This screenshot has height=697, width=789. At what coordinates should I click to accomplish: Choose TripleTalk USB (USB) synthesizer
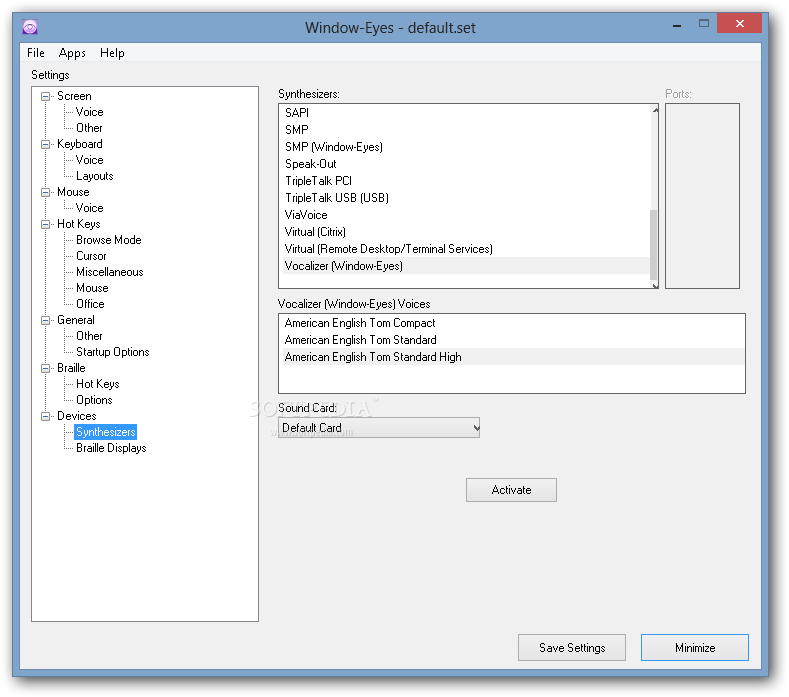coord(465,198)
